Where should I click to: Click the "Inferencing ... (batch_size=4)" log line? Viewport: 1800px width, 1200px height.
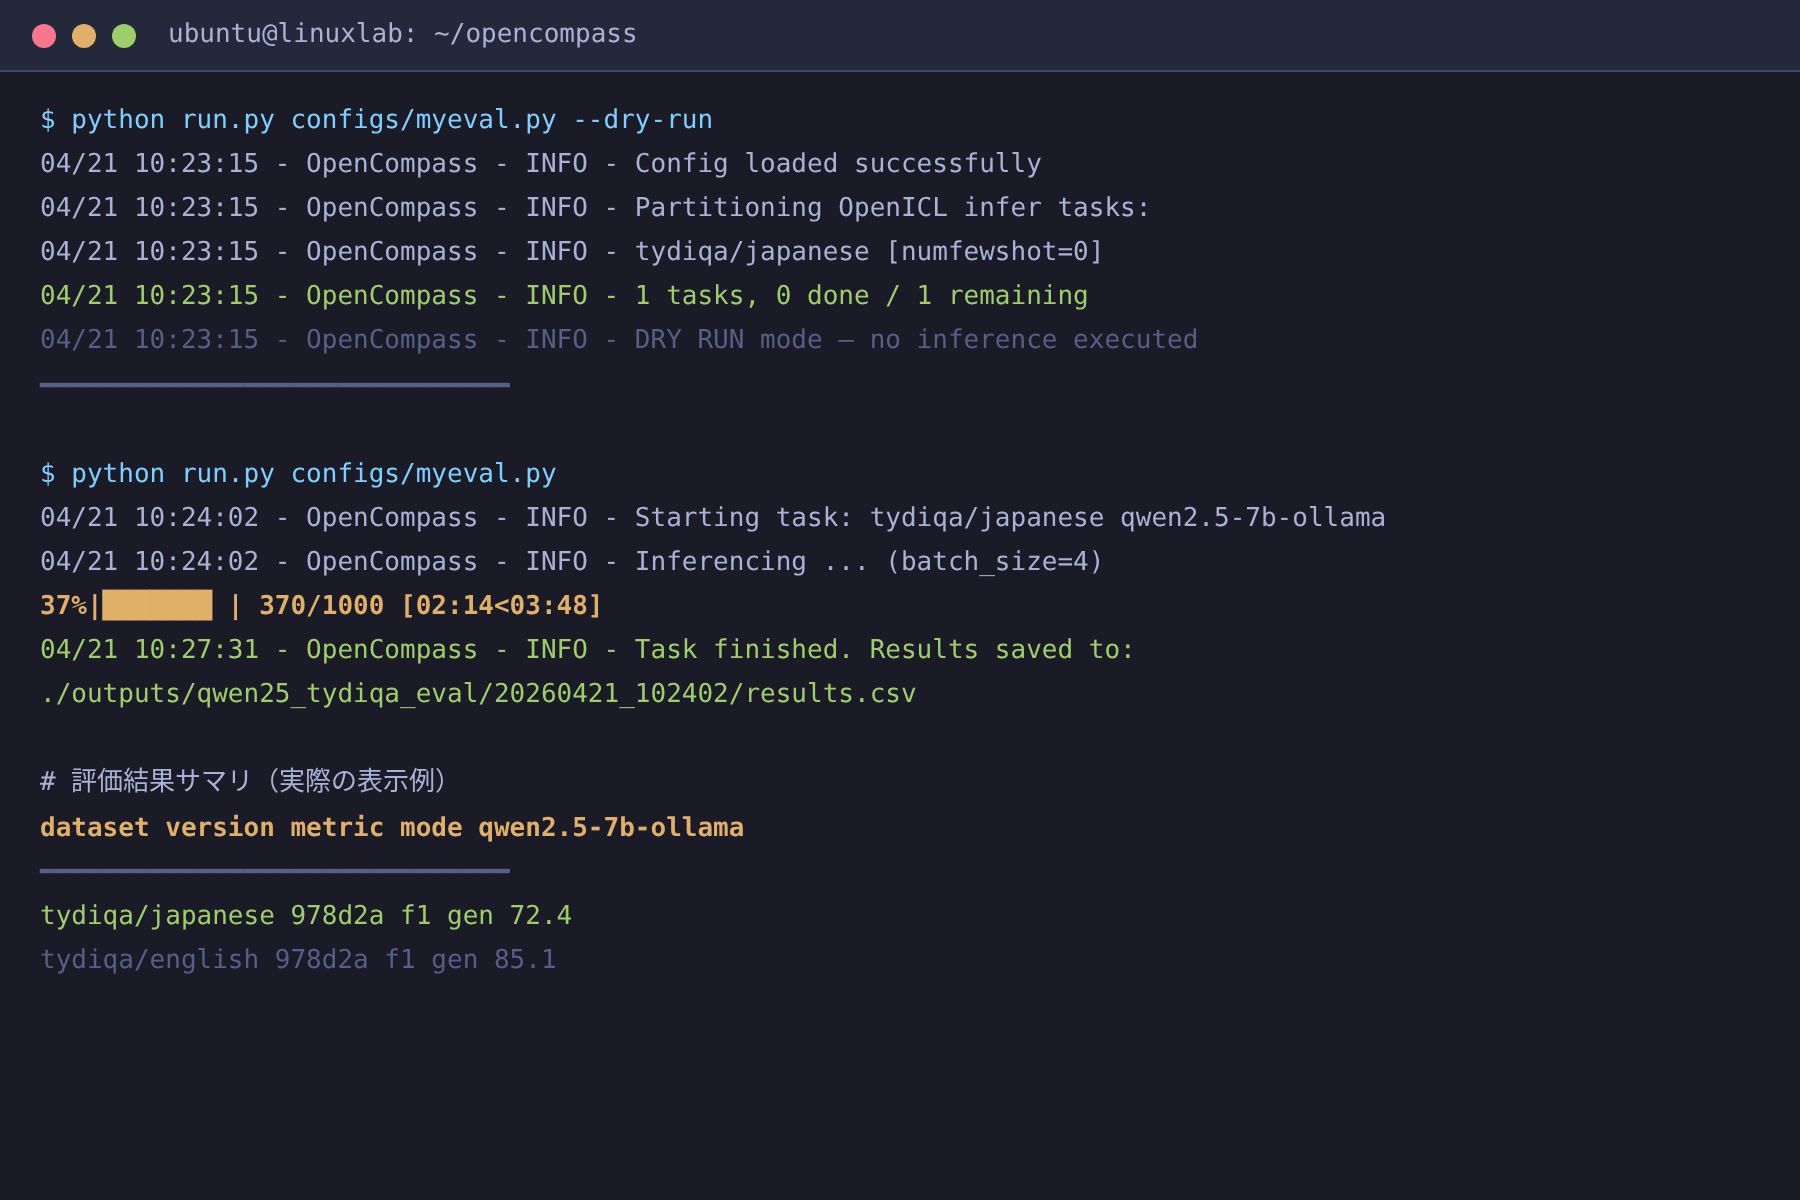coord(571,562)
